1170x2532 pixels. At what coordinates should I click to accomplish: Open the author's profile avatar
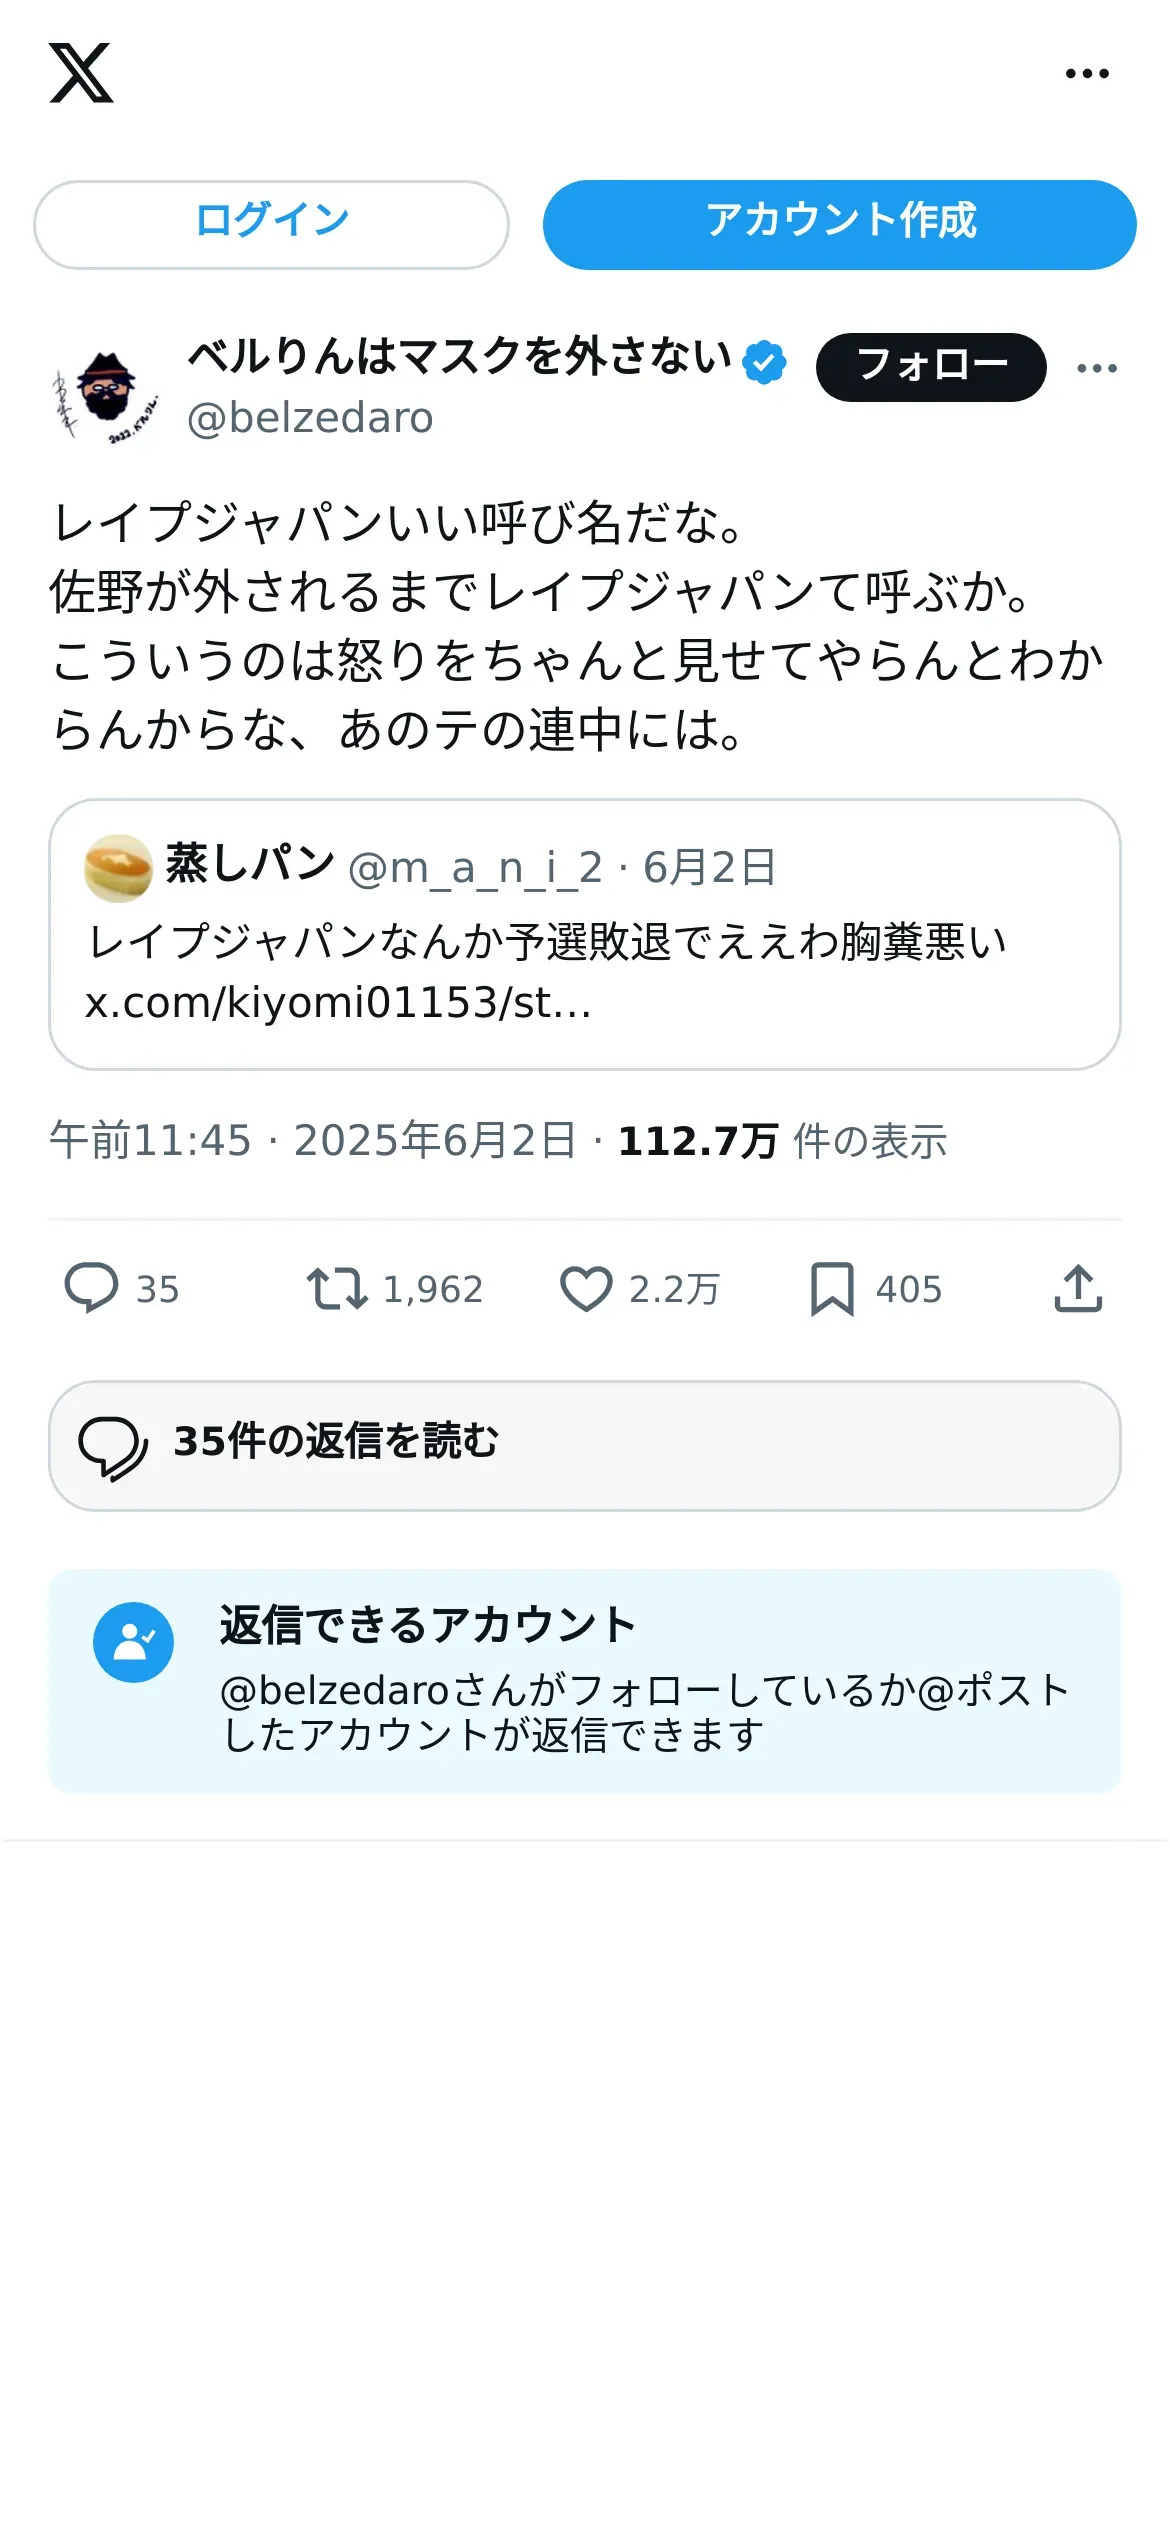(105, 396)
